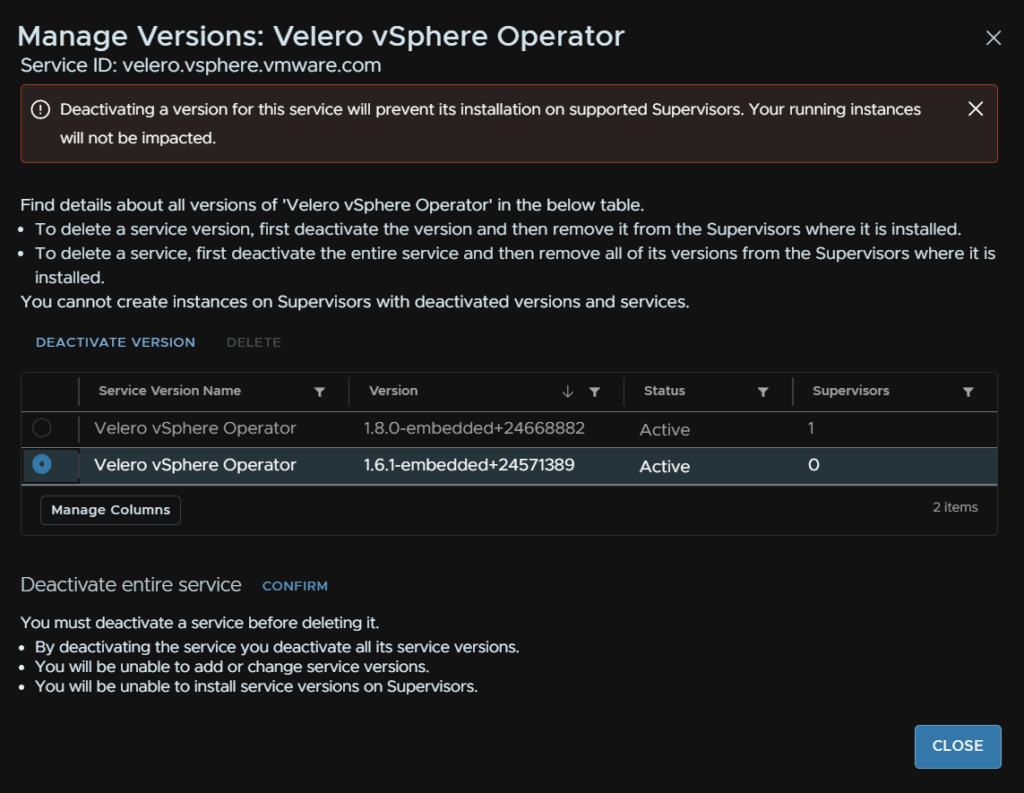Click CONFIRM to deactivate entire service
This screenshot has width=1024, height=793.
click(x=295, y=586)
